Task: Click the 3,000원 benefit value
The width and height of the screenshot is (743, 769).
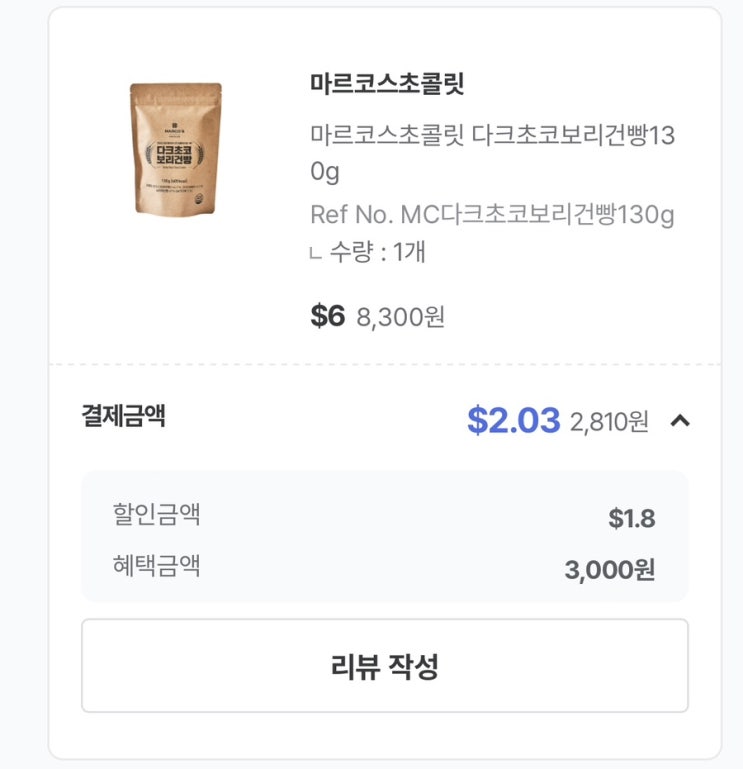Action: tap(610, 570)
